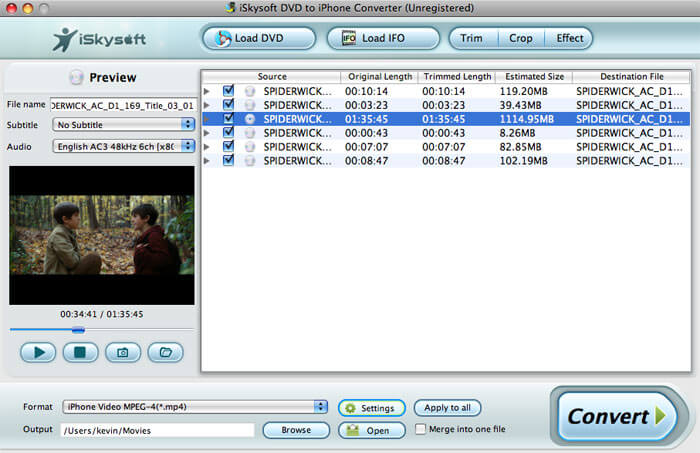Screen dimensions: 700x453
Task: Click the Load IFO button
Action: tap(383, 39)
